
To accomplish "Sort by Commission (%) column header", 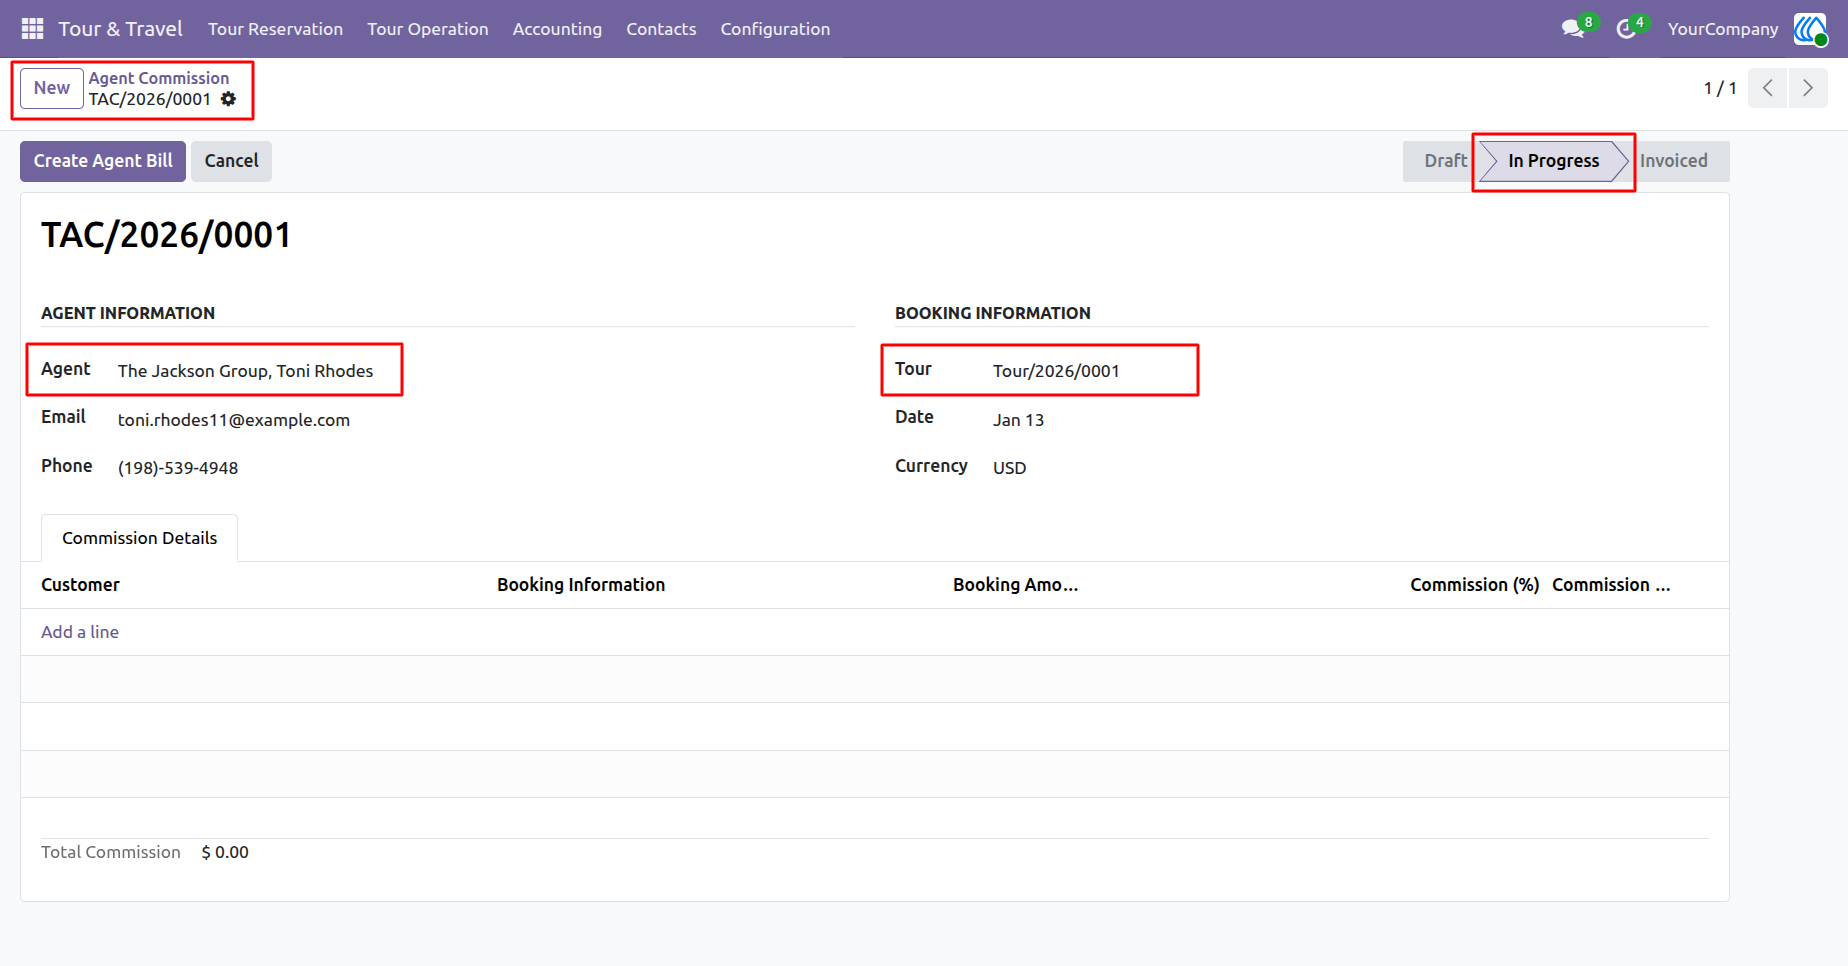I will [x=1474, y=585].
